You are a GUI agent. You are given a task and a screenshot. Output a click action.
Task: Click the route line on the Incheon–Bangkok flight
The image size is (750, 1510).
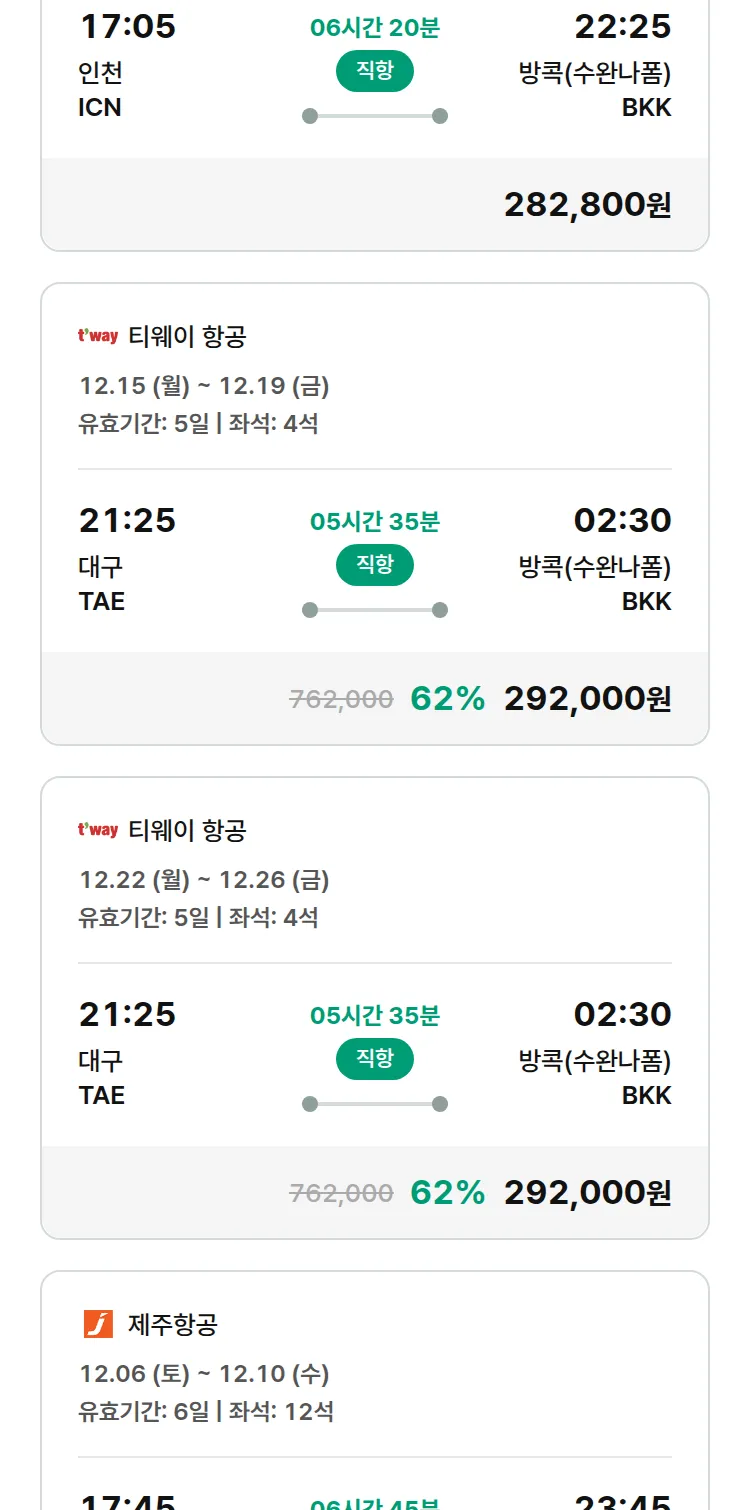click(375, 116)
